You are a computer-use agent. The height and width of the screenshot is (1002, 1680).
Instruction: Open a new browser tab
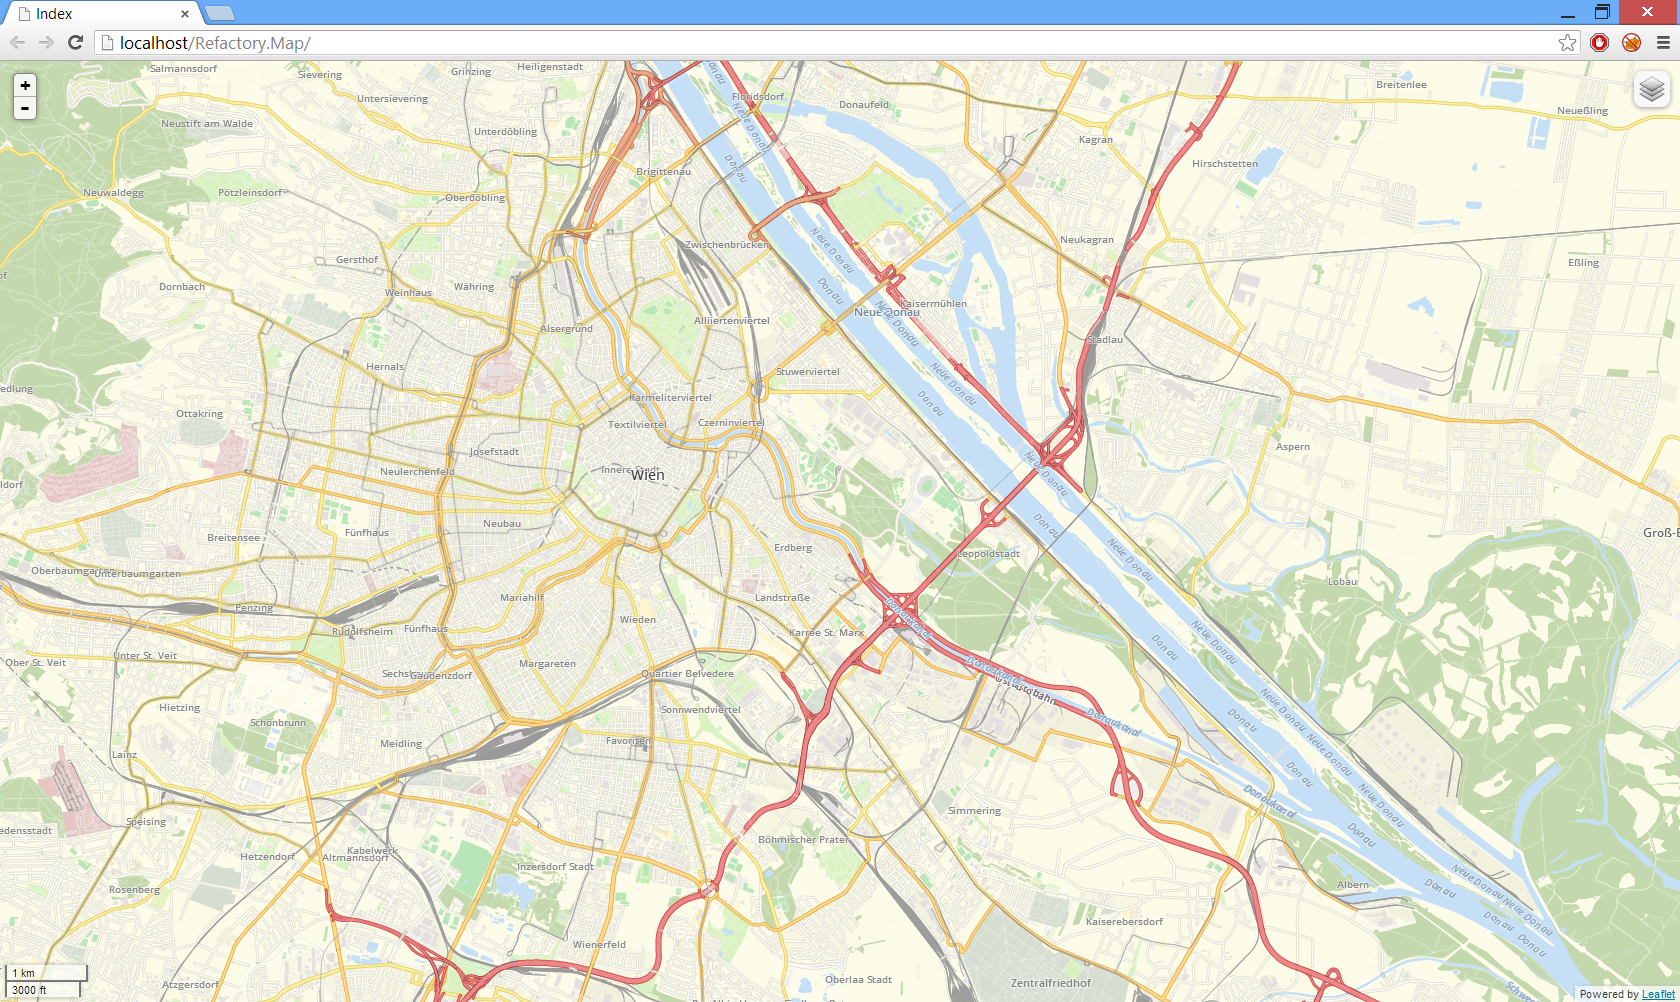(x=219, y=13)
